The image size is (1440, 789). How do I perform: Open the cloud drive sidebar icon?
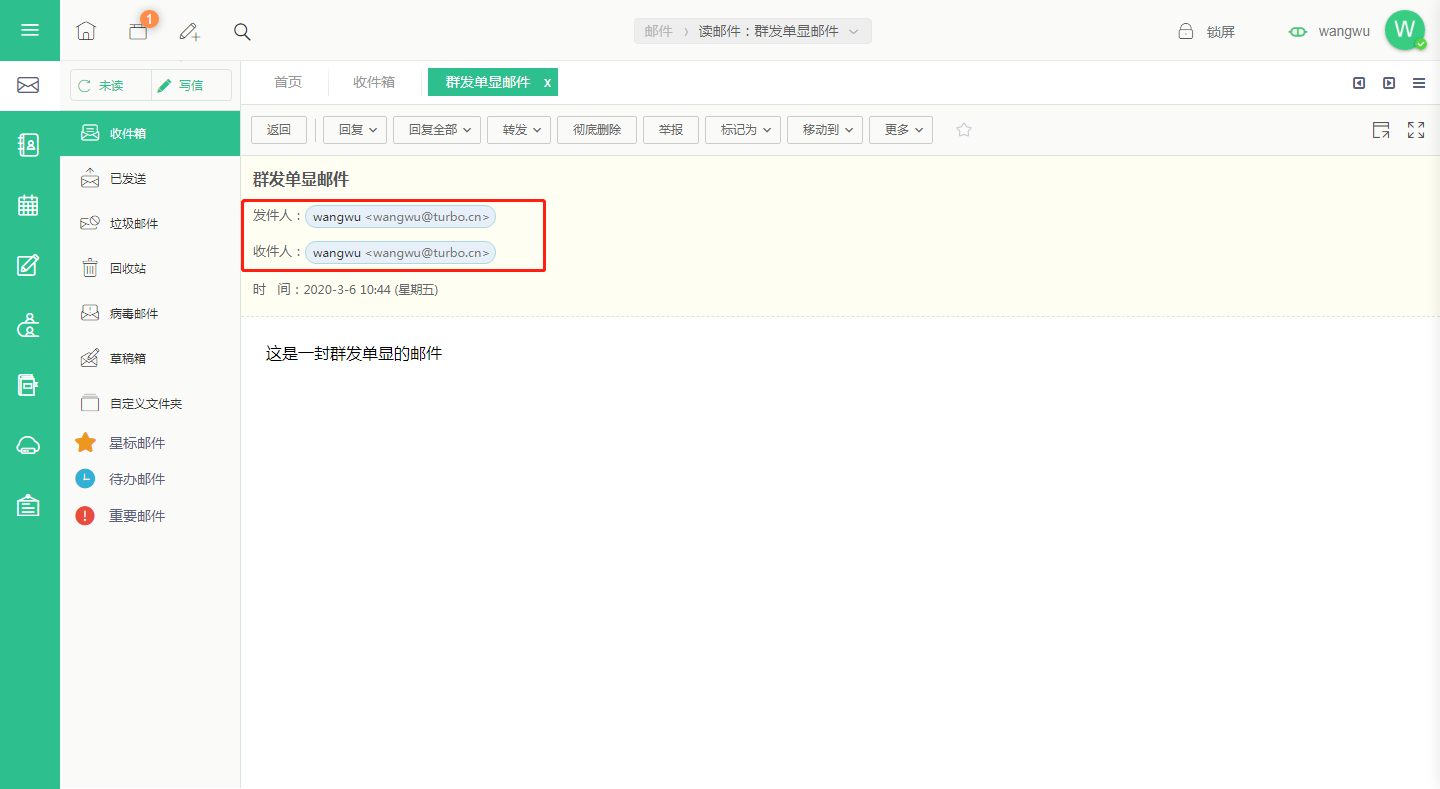point(29,446)
